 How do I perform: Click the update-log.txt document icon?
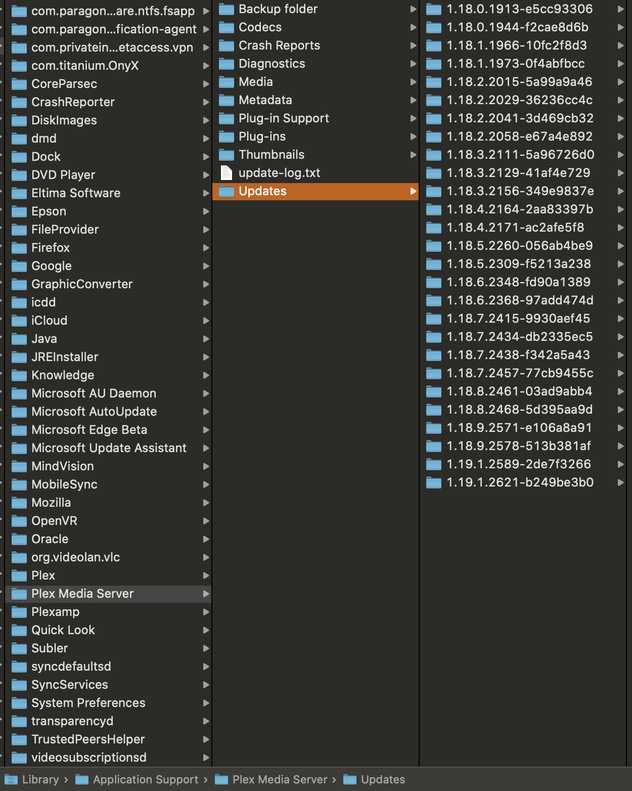coord(226,173)
